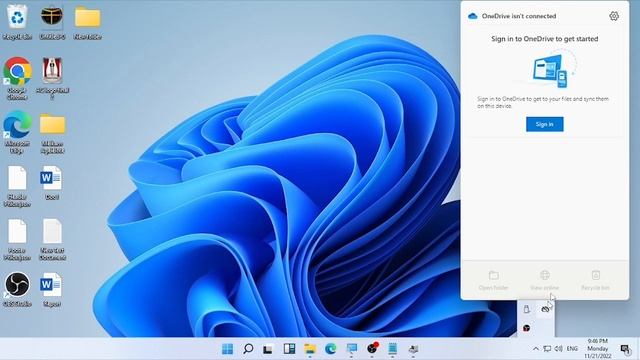Click the OneDrive not-connected tray icon
640x360 pixels.
point(545,309)
